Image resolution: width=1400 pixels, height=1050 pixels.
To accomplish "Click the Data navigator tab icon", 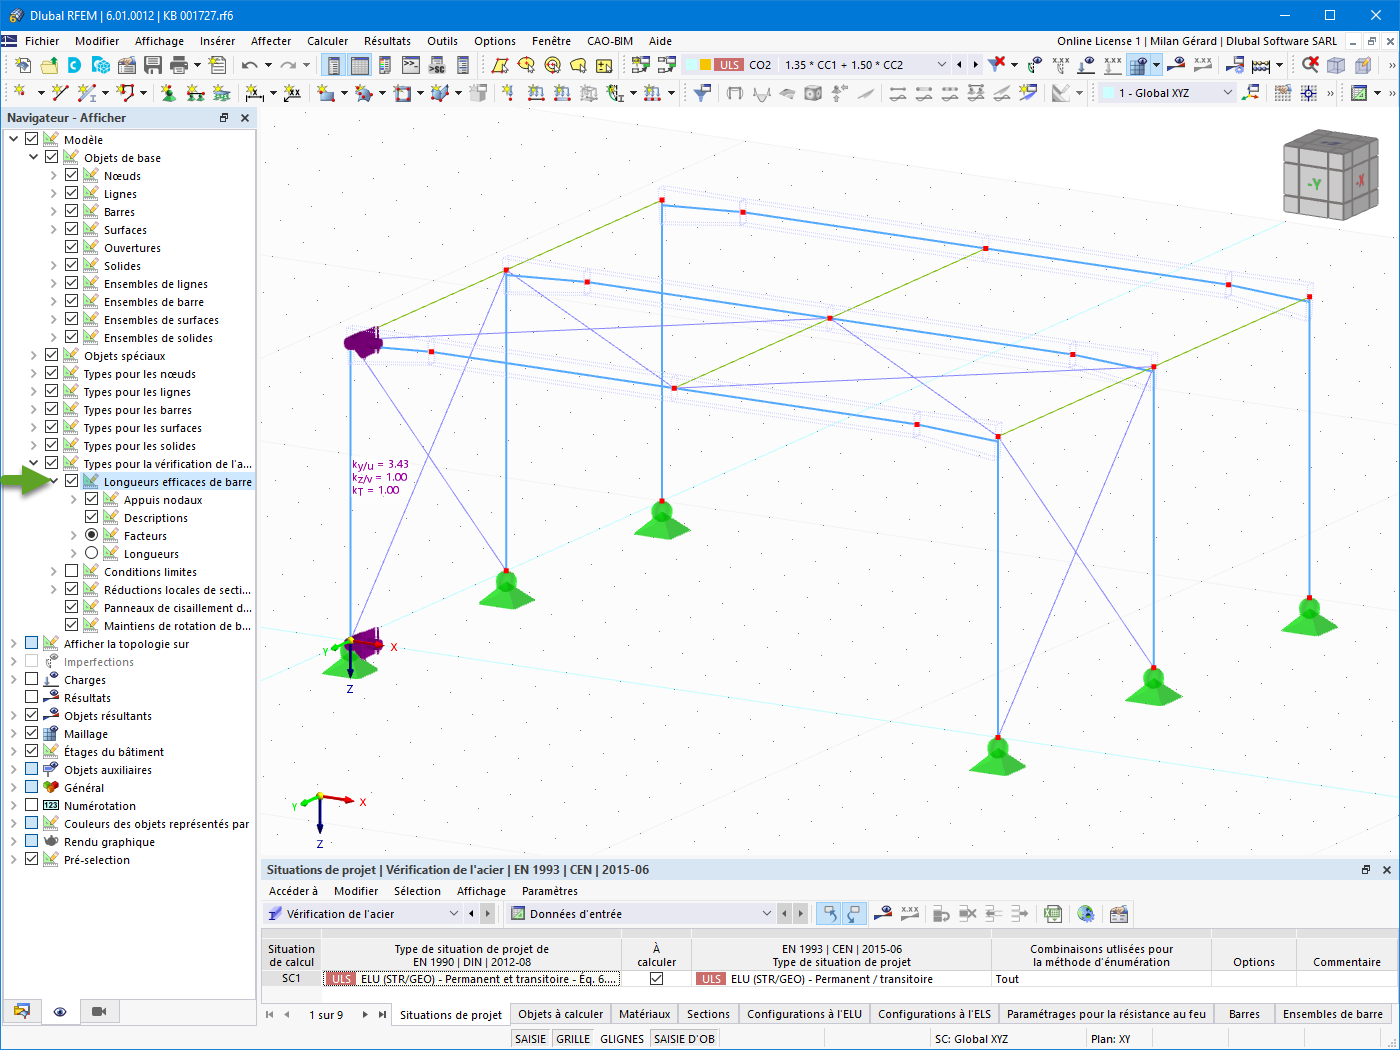I will [22, 1011].
